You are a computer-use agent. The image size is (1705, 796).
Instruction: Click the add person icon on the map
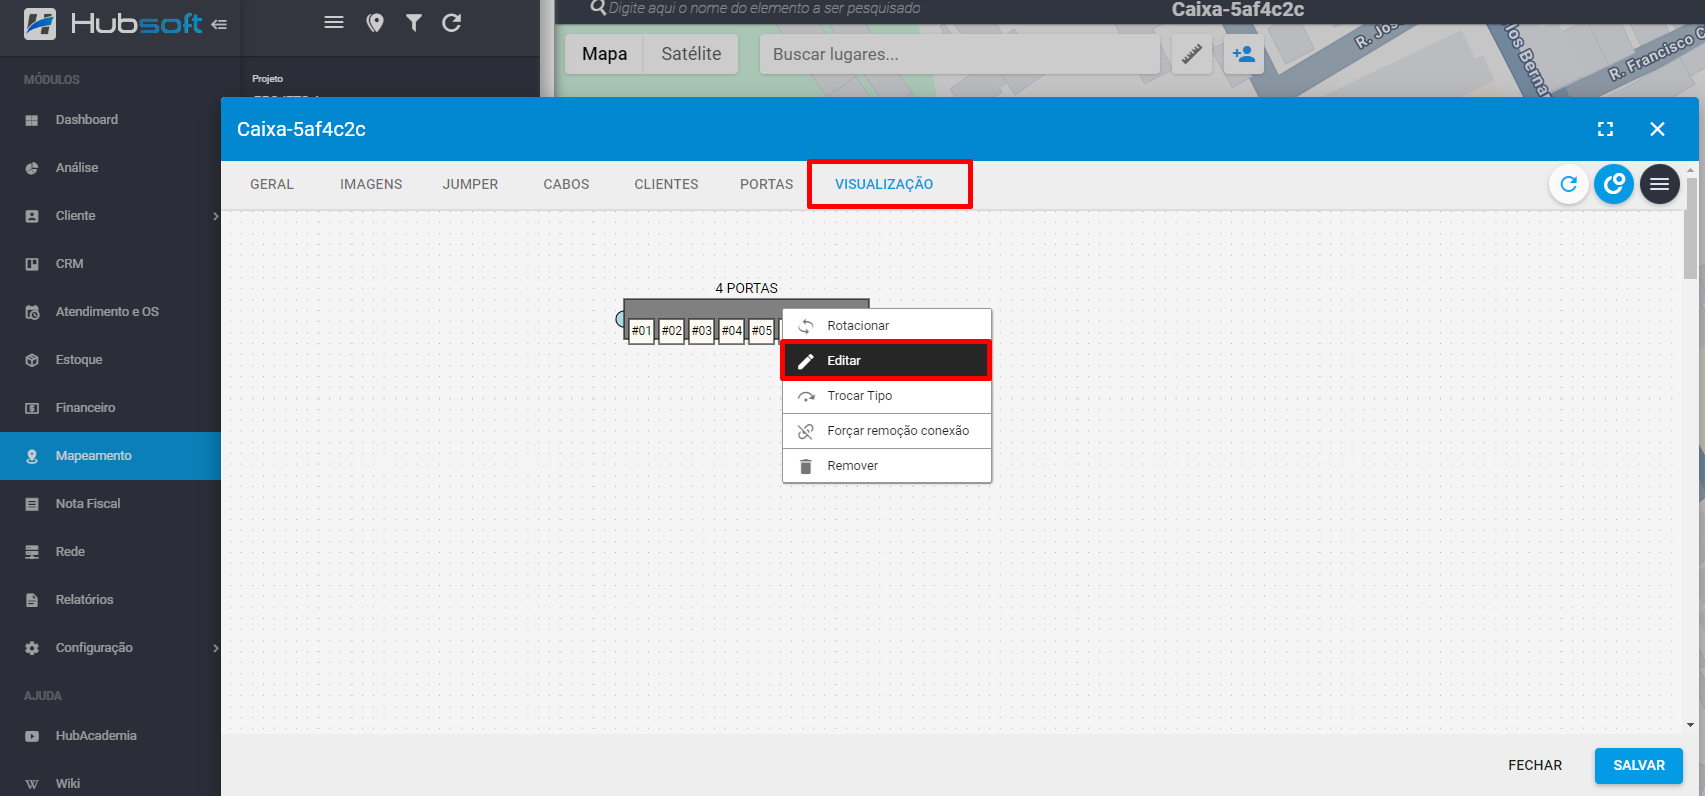pos(1244,54)
